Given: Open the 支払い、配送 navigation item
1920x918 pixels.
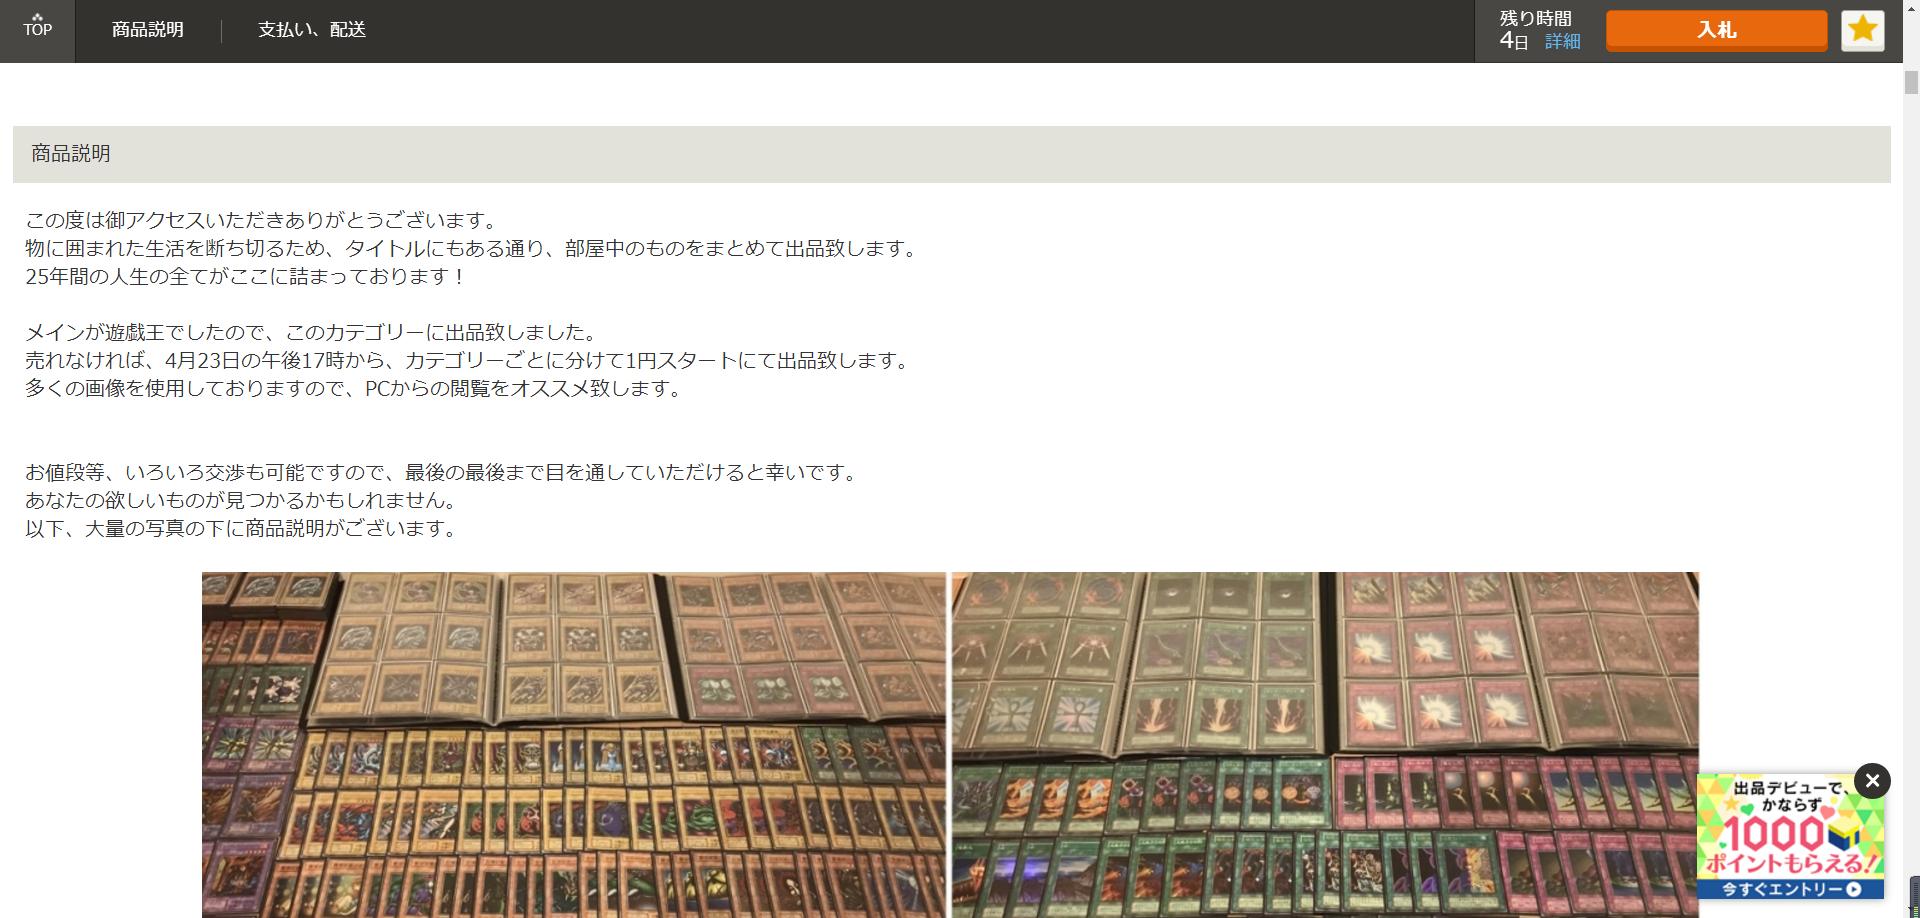Looking at the screenshot, I should [x=311, y=30].
